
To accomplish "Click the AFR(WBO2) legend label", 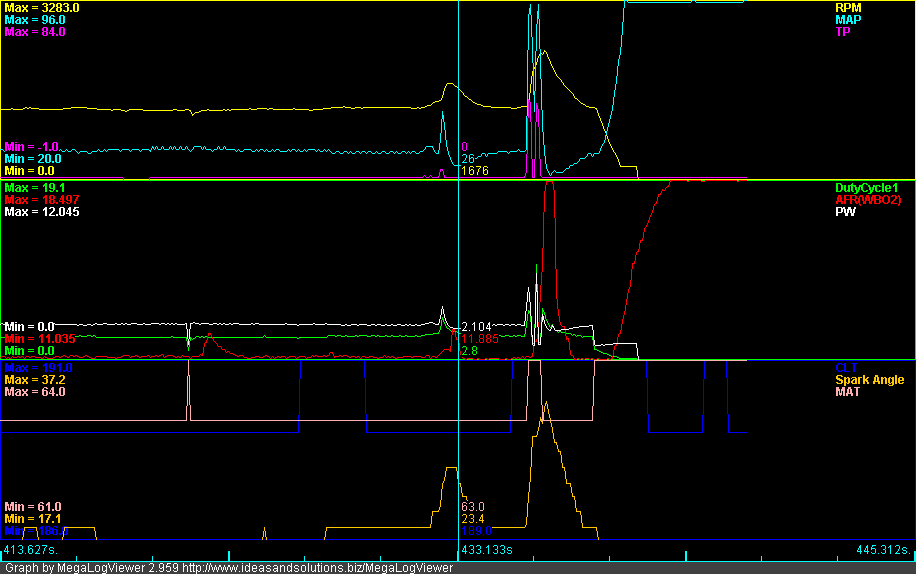I will pos(868,200).
